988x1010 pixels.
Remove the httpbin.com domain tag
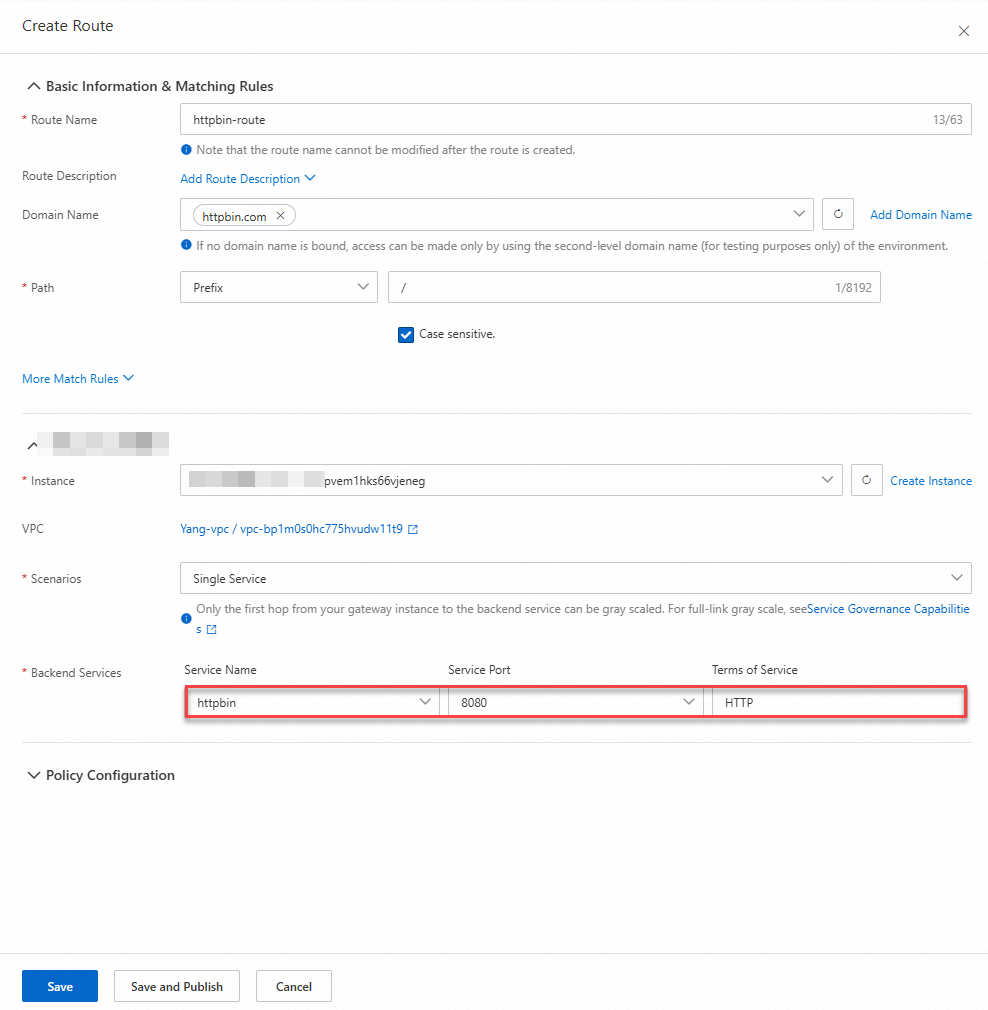point(280,214)
